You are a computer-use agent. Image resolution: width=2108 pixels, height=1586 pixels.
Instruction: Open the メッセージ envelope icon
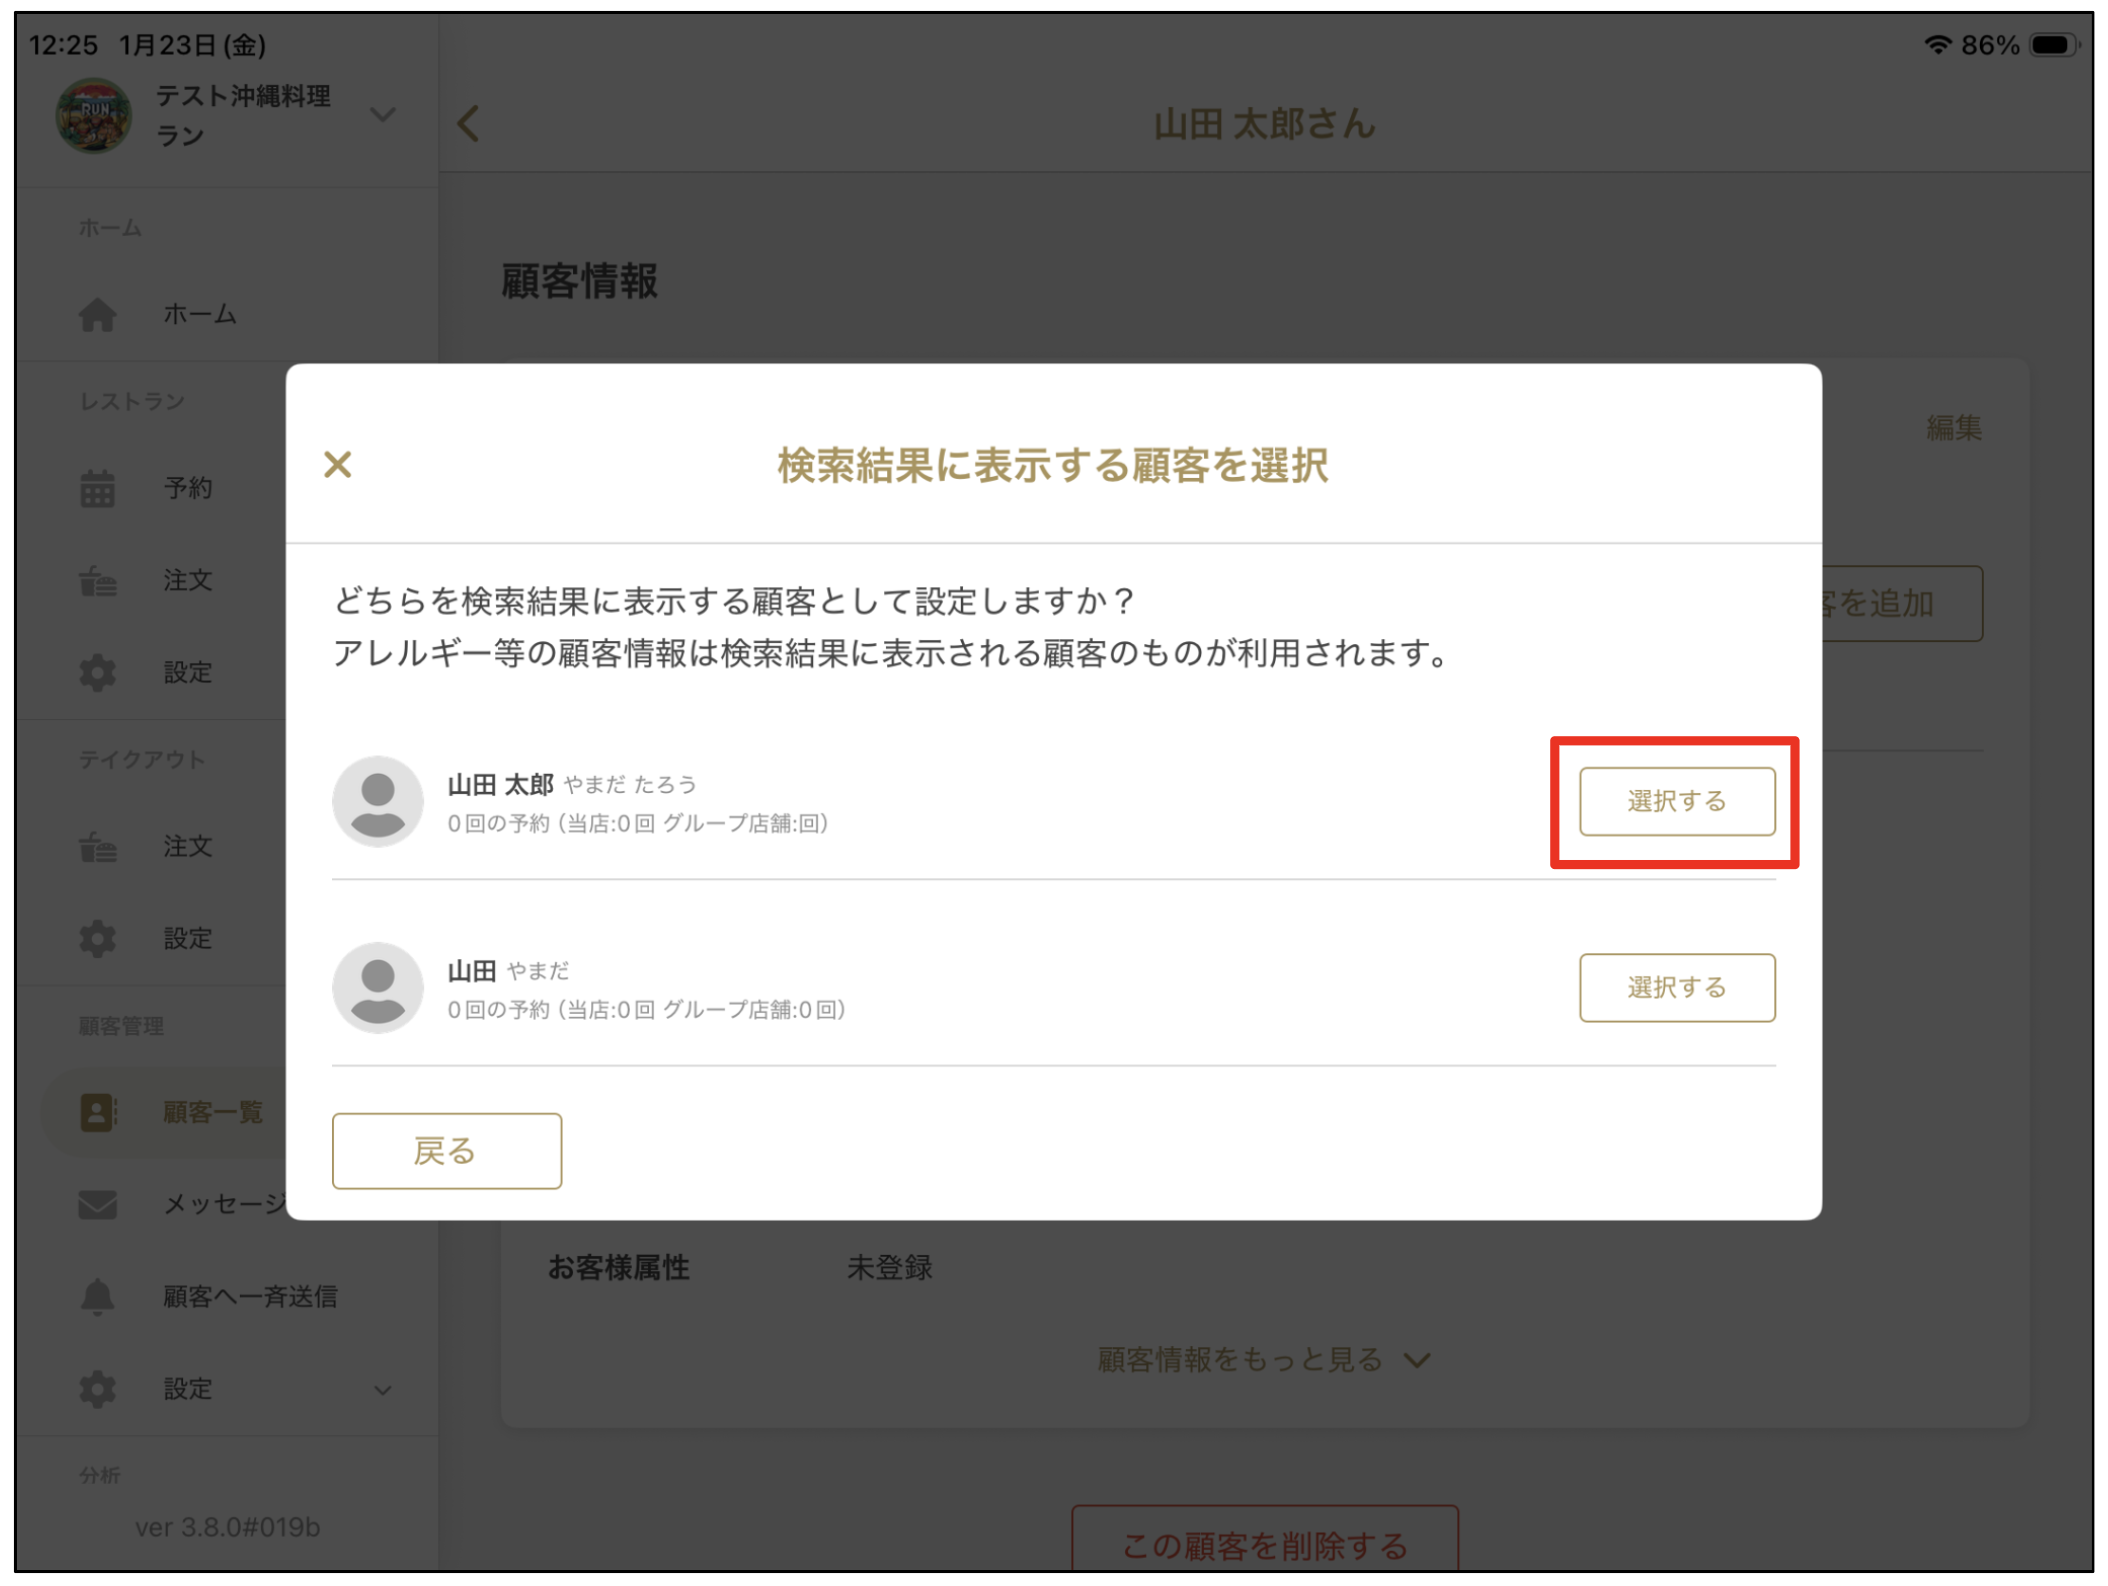97,1203
